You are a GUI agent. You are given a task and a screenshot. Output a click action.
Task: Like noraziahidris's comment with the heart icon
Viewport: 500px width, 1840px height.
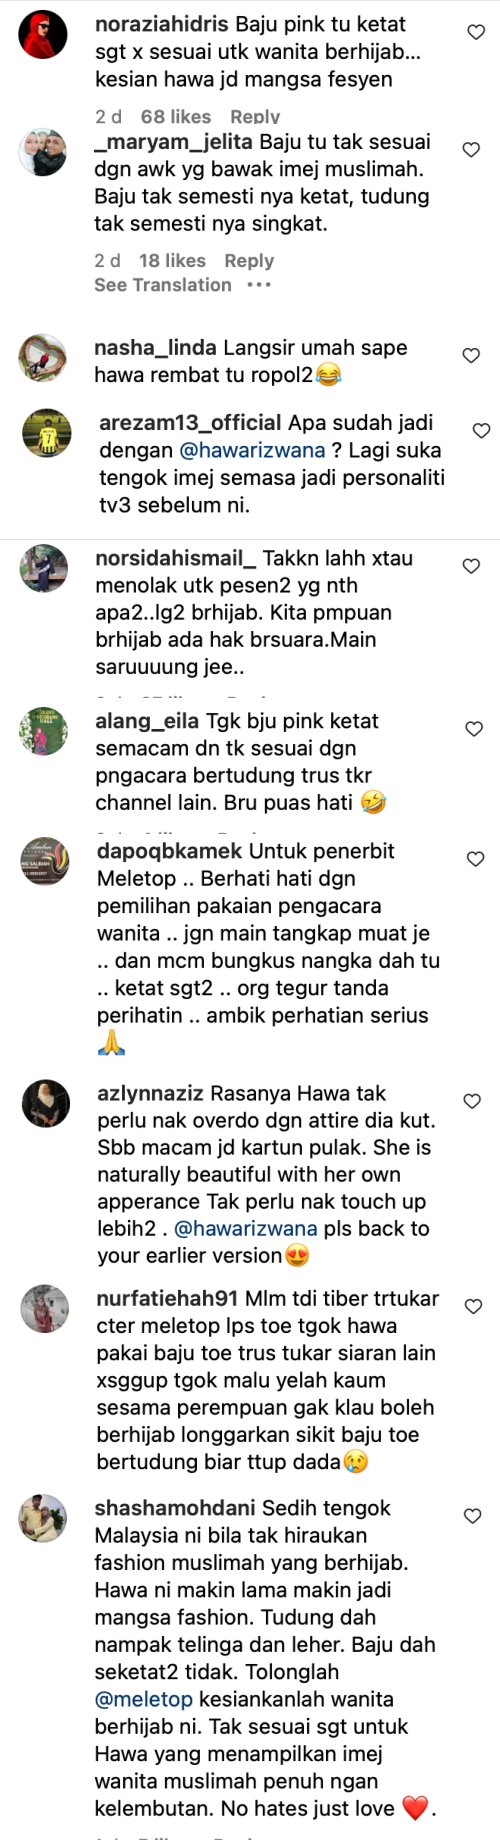coord(477,32)
